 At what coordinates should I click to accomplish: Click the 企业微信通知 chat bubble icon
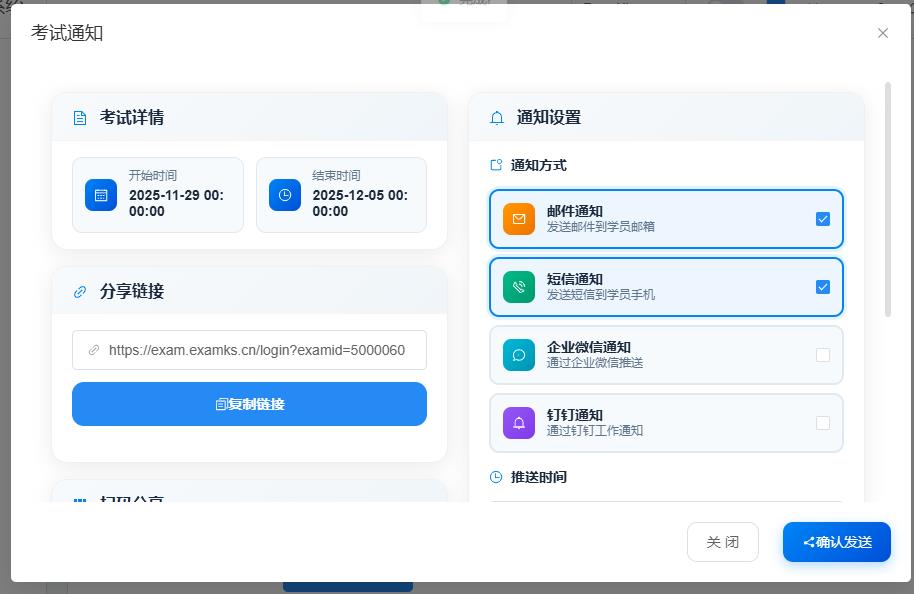coord(518,355)
